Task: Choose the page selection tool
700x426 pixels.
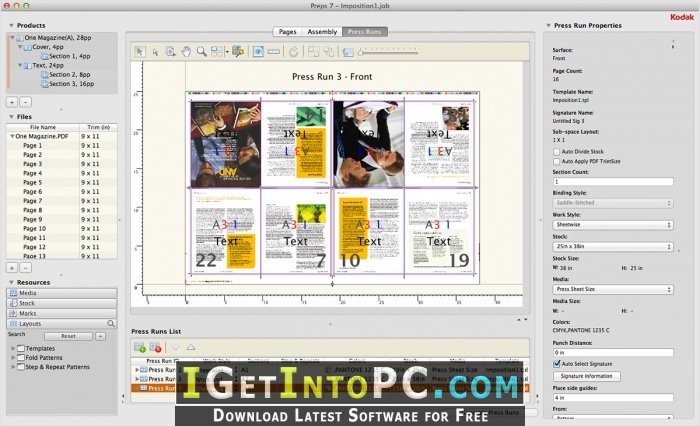Action: pyautogui.click(x=171, y=52)
